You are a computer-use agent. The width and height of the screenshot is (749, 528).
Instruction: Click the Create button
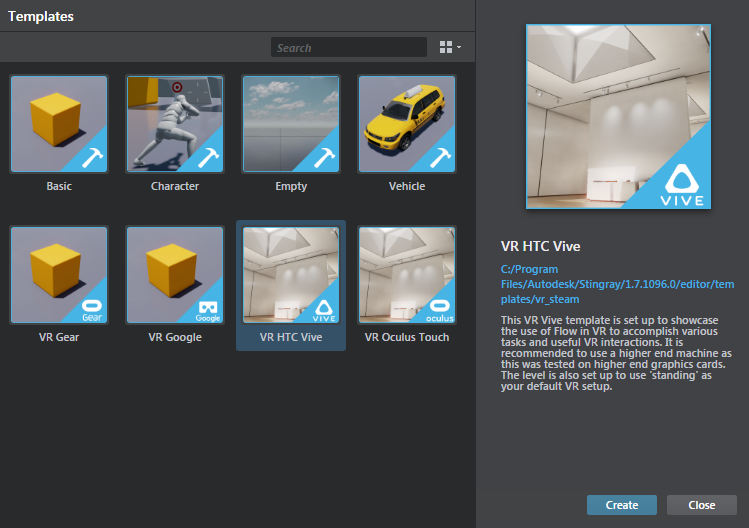621,505
